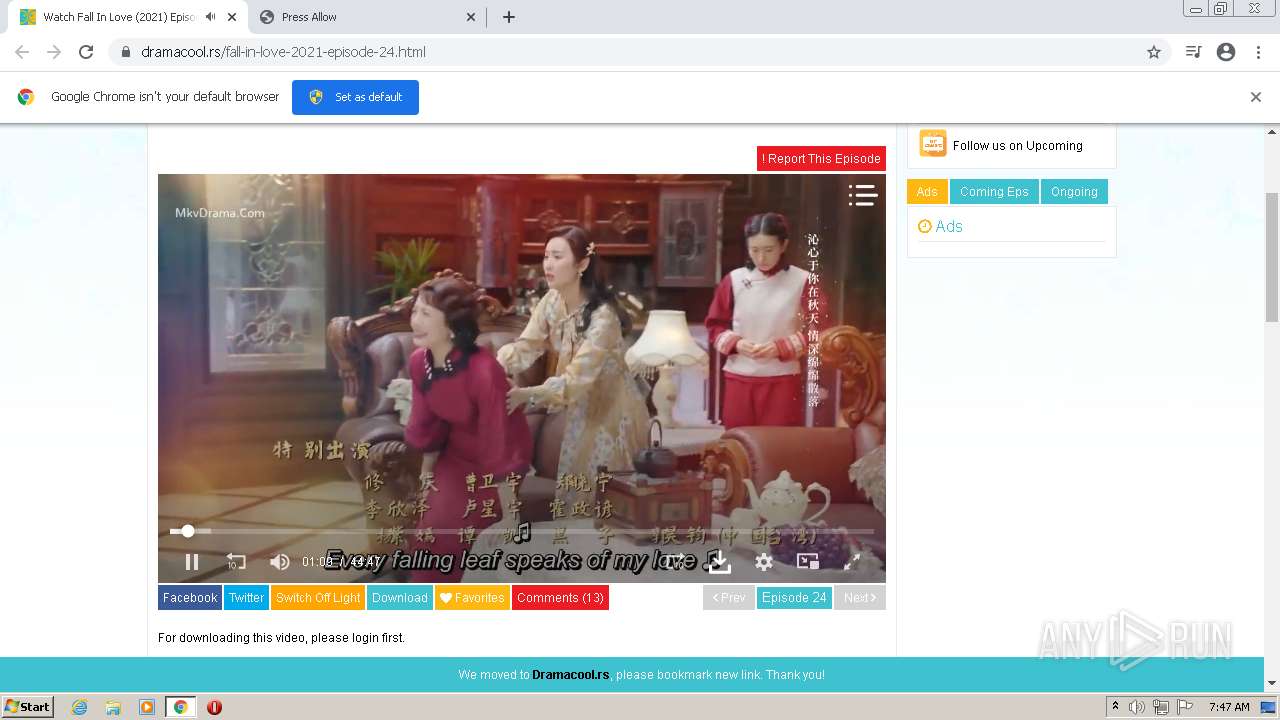The height and width of the screenshot is (720, 1280).
Task: Open the network tray icon
Action: click(1161, 707)
